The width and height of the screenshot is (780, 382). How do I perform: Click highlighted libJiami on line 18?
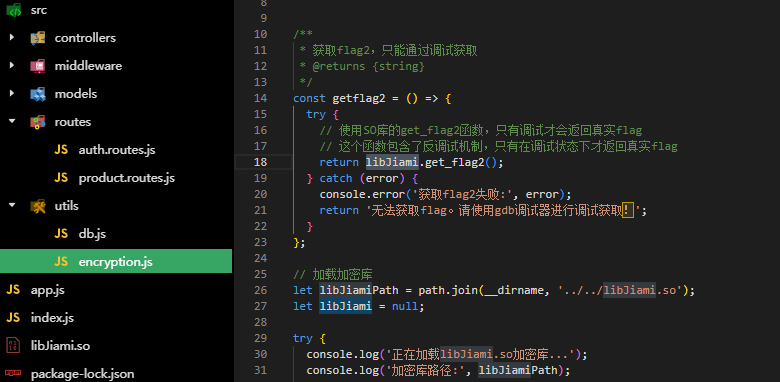(392, 162)
